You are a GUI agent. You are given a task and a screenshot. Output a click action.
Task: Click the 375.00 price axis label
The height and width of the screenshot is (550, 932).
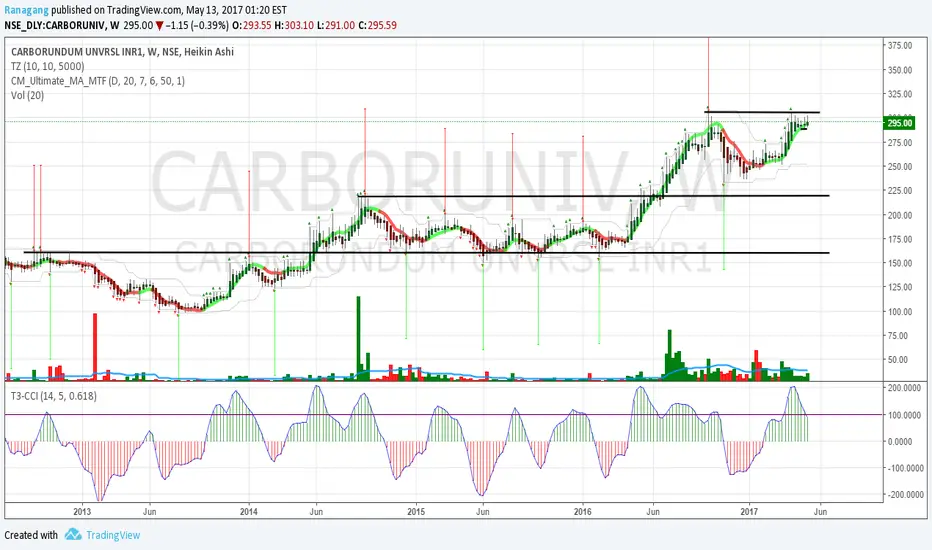[900, 46]
